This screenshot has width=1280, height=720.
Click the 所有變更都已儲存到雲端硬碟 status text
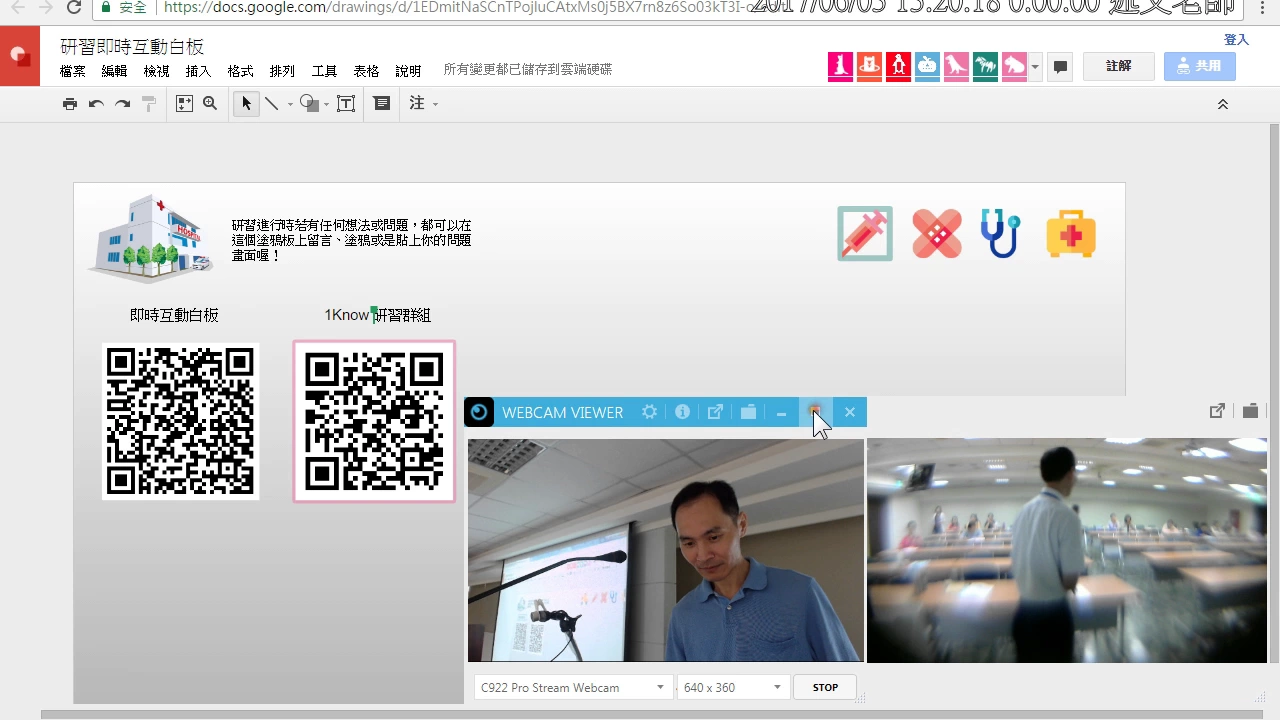pyautogui.click(x=528, y=70)
